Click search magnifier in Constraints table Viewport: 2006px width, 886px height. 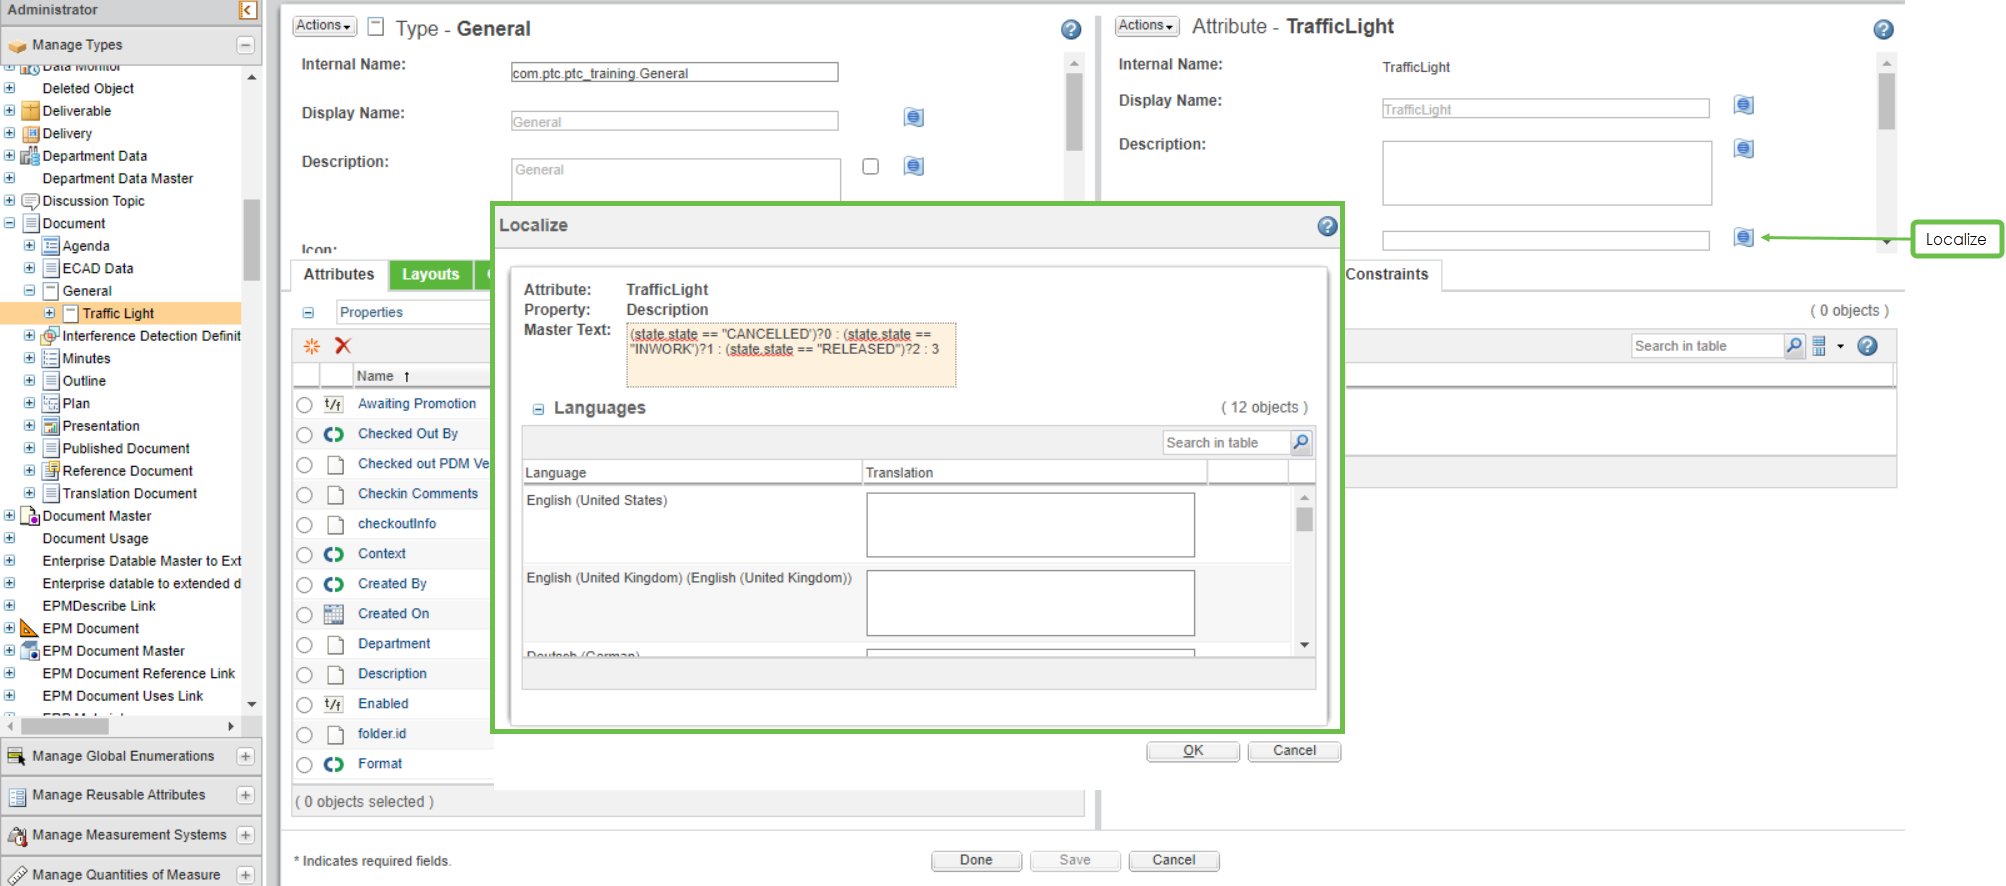point(1794,346)
